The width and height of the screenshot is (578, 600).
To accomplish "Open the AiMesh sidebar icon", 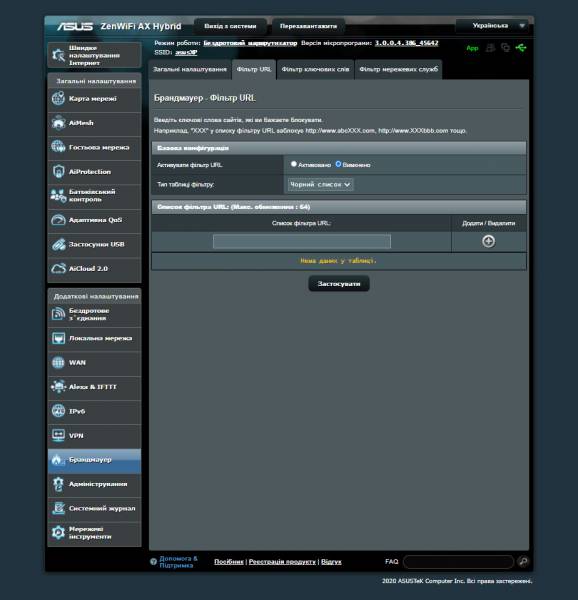I will (58, 123).
